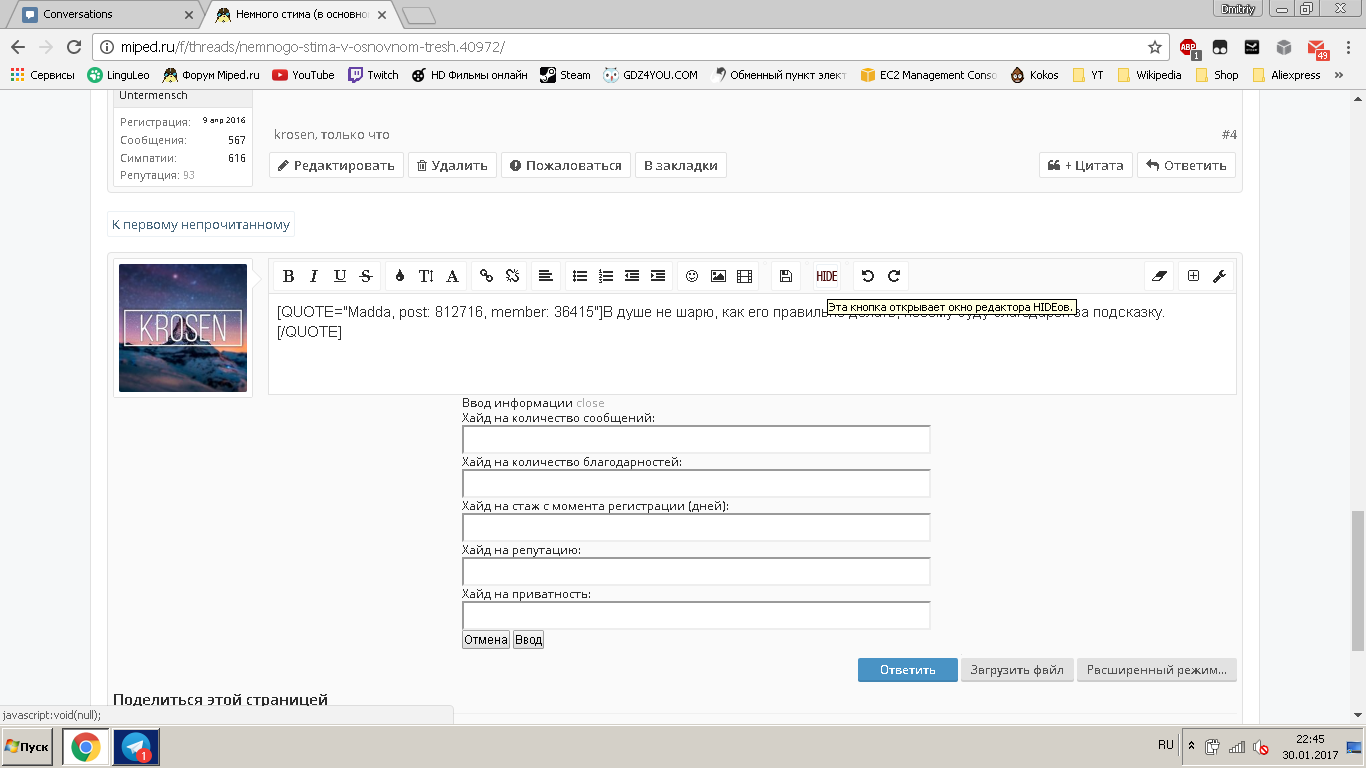Insert an ordered numbered list

pyautogui.click(x=606, y=276)
